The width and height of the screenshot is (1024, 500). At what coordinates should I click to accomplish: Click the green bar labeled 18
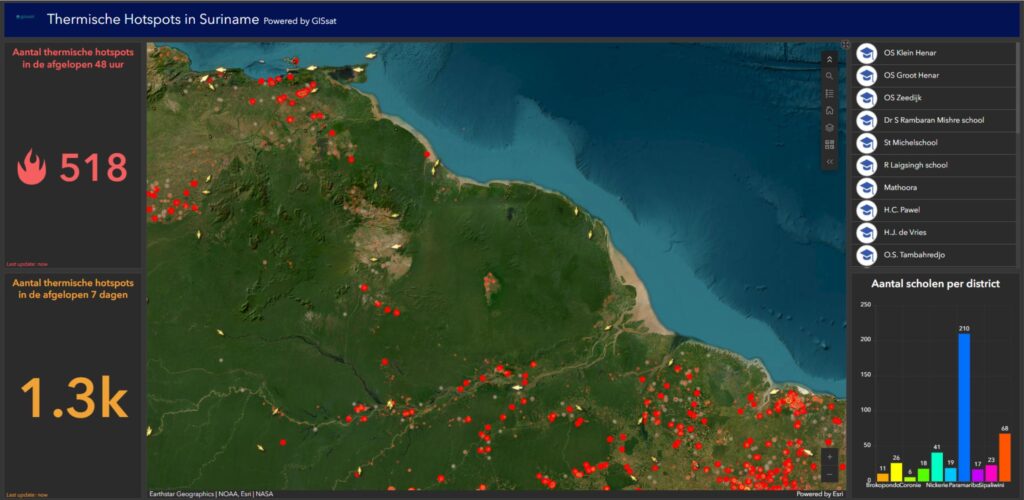coord(923,475)
